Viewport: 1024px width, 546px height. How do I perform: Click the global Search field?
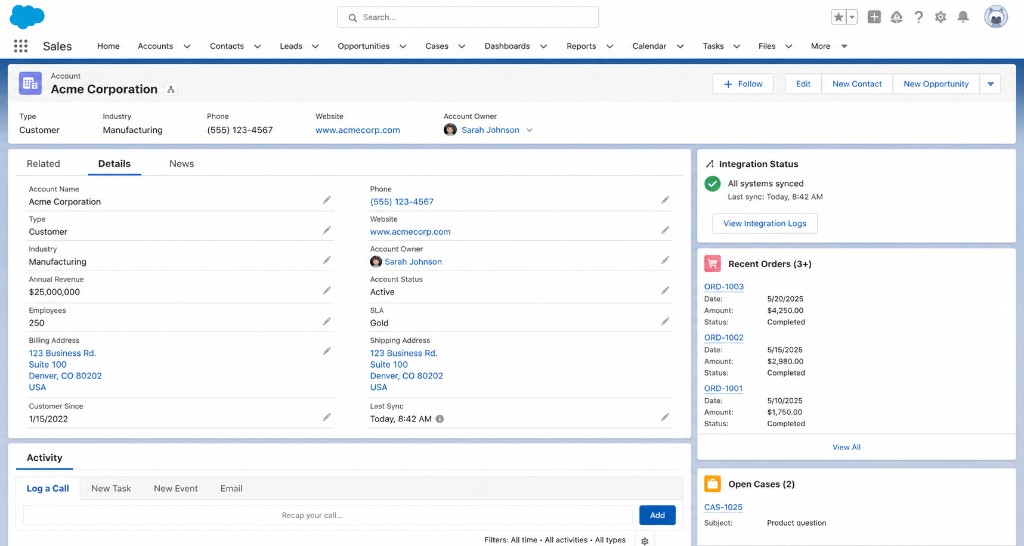click(x=468, y=17)
